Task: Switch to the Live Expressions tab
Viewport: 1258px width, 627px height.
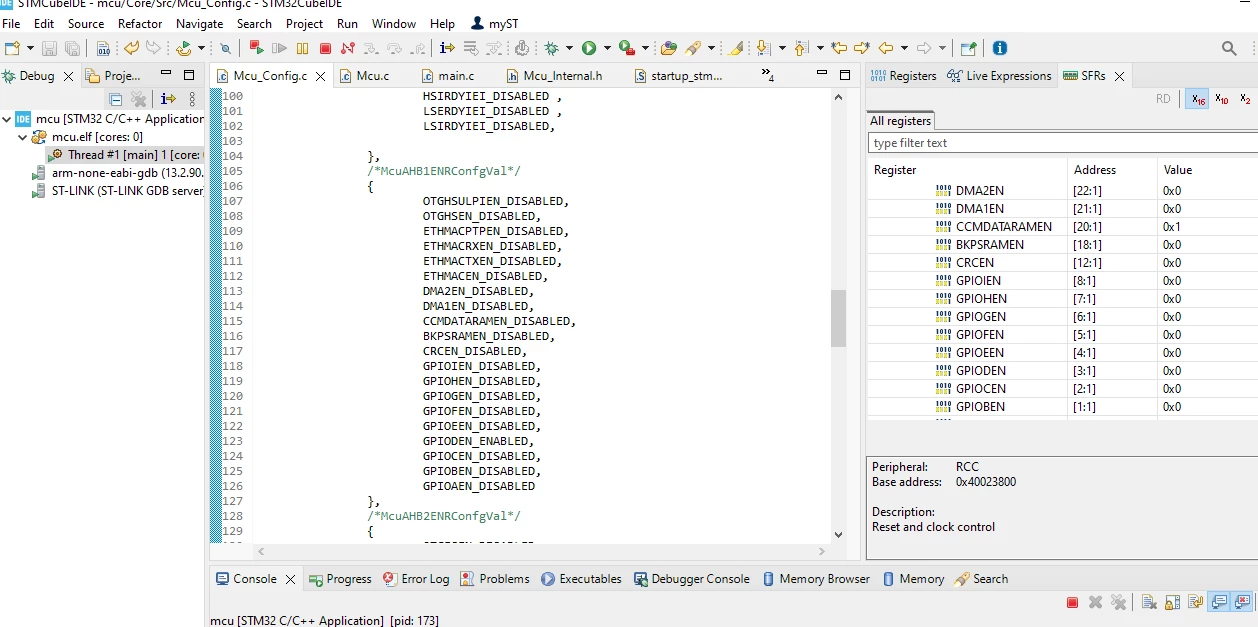Action: click(x=999, y=76)
